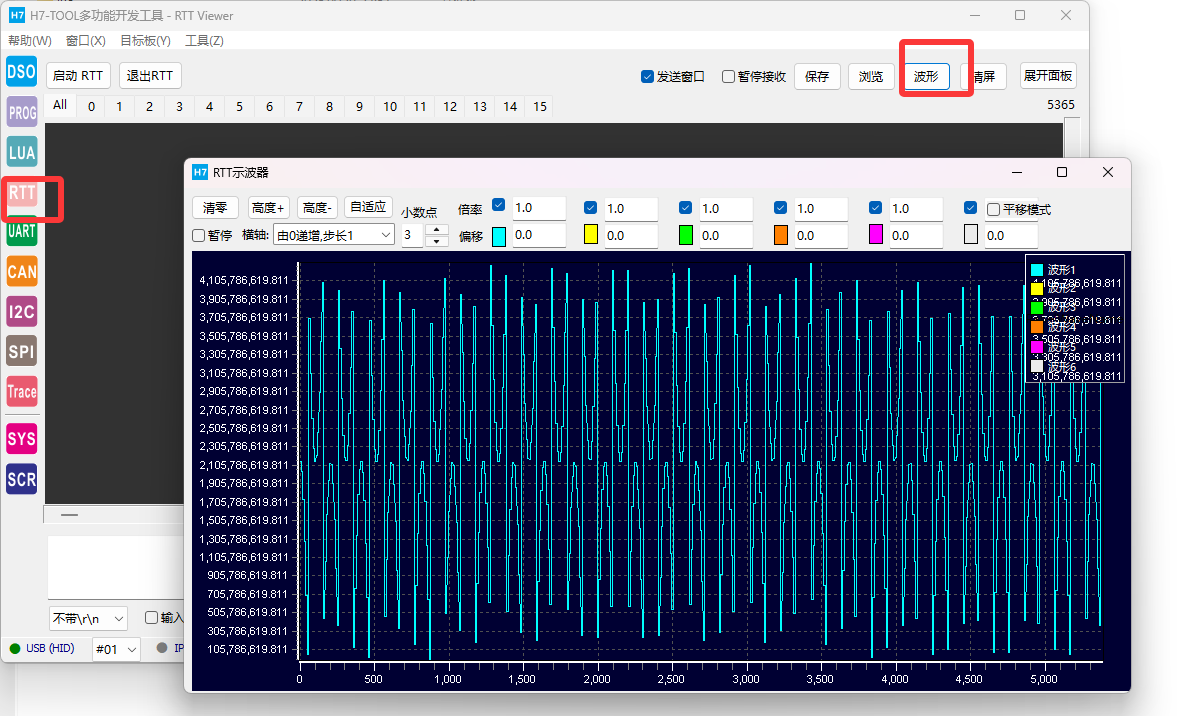The height and width of the screenshot is (716, 1199).
Task: Click the yellow waveform 2 color swatch
Action: point(590,235)
